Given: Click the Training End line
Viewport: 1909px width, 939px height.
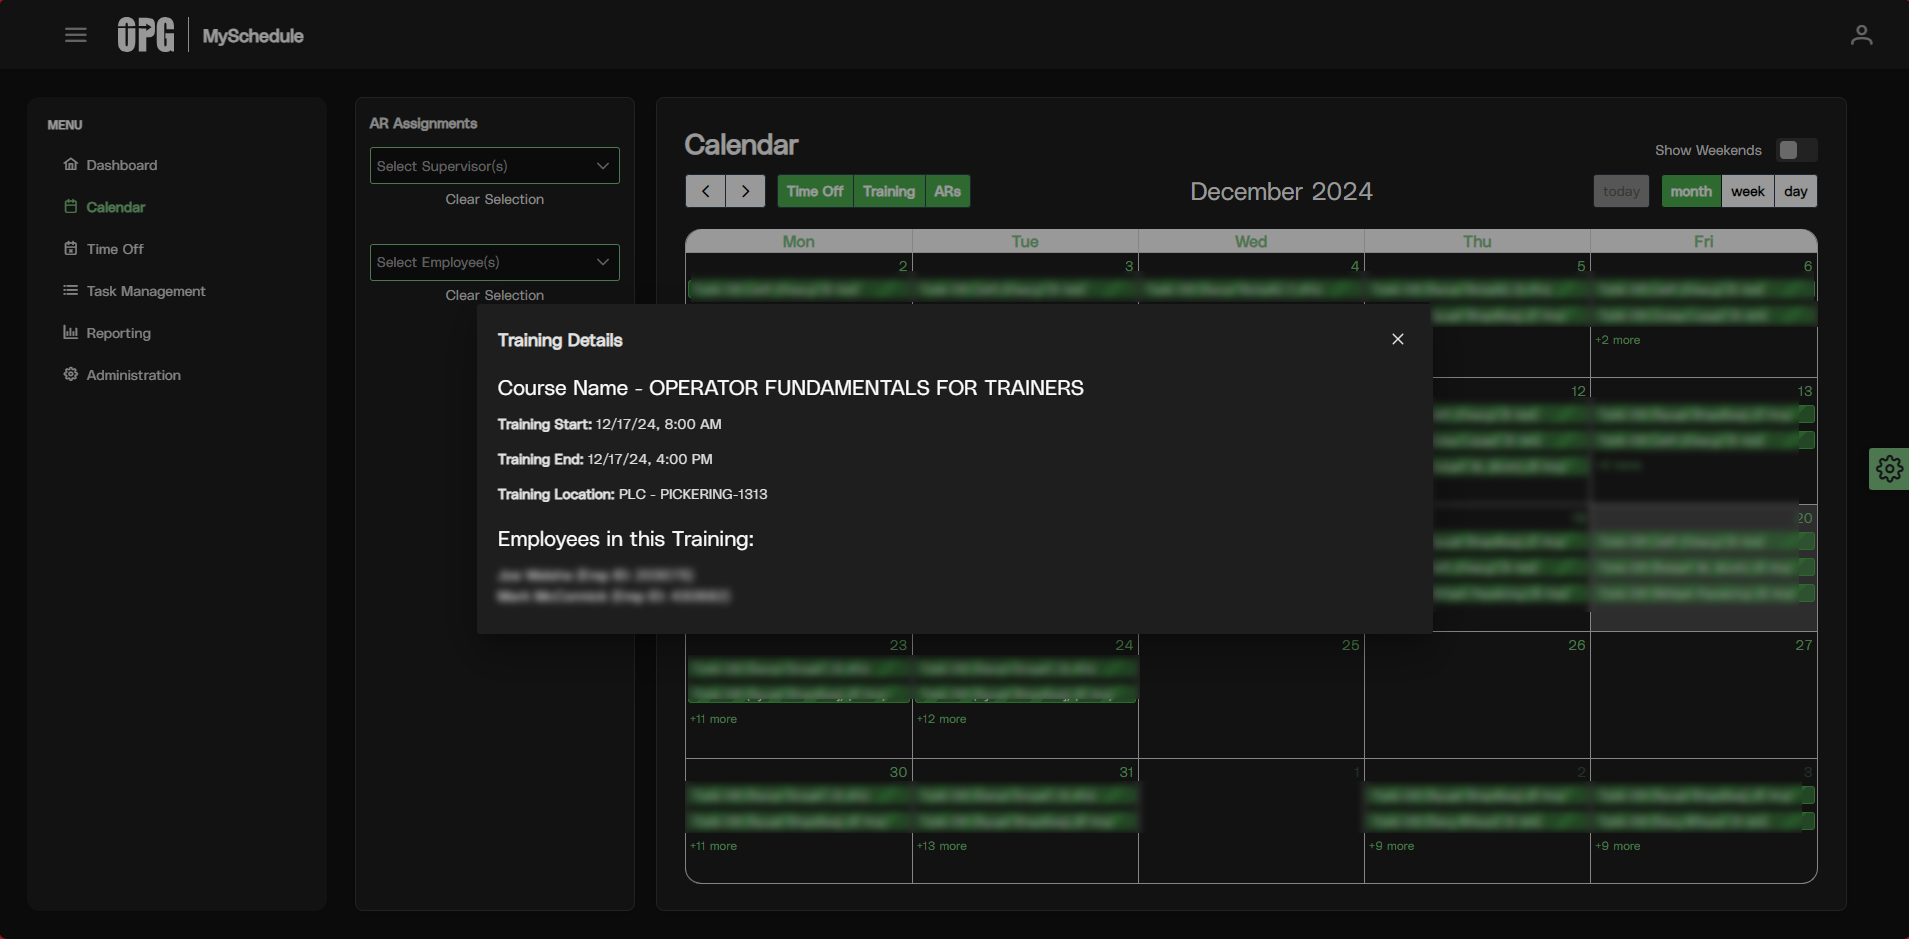Looking at the screenshot, I should [605, 459].
